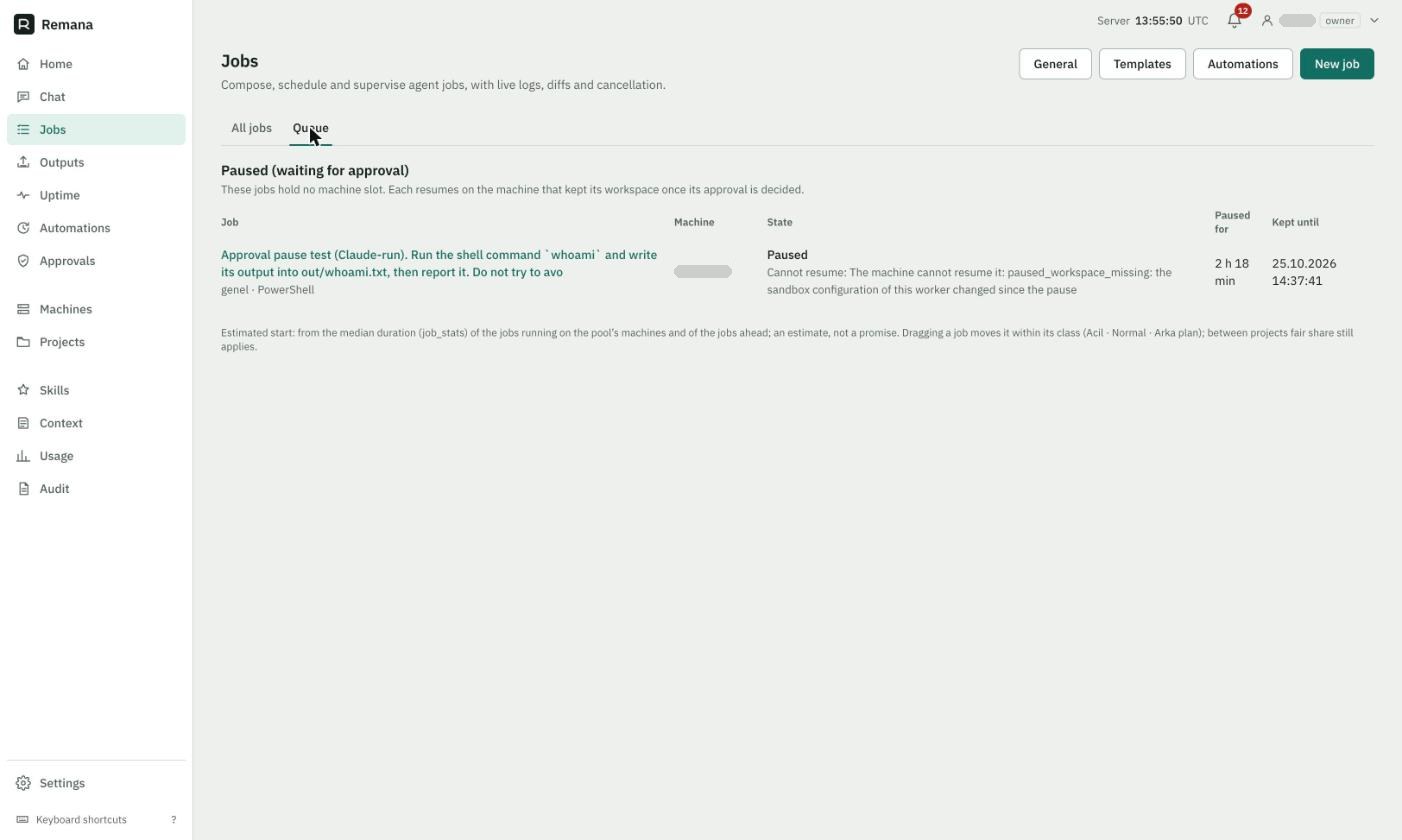
Task: Click the Jobs list icon in sidebar
Action: click(x=23, y=130)
